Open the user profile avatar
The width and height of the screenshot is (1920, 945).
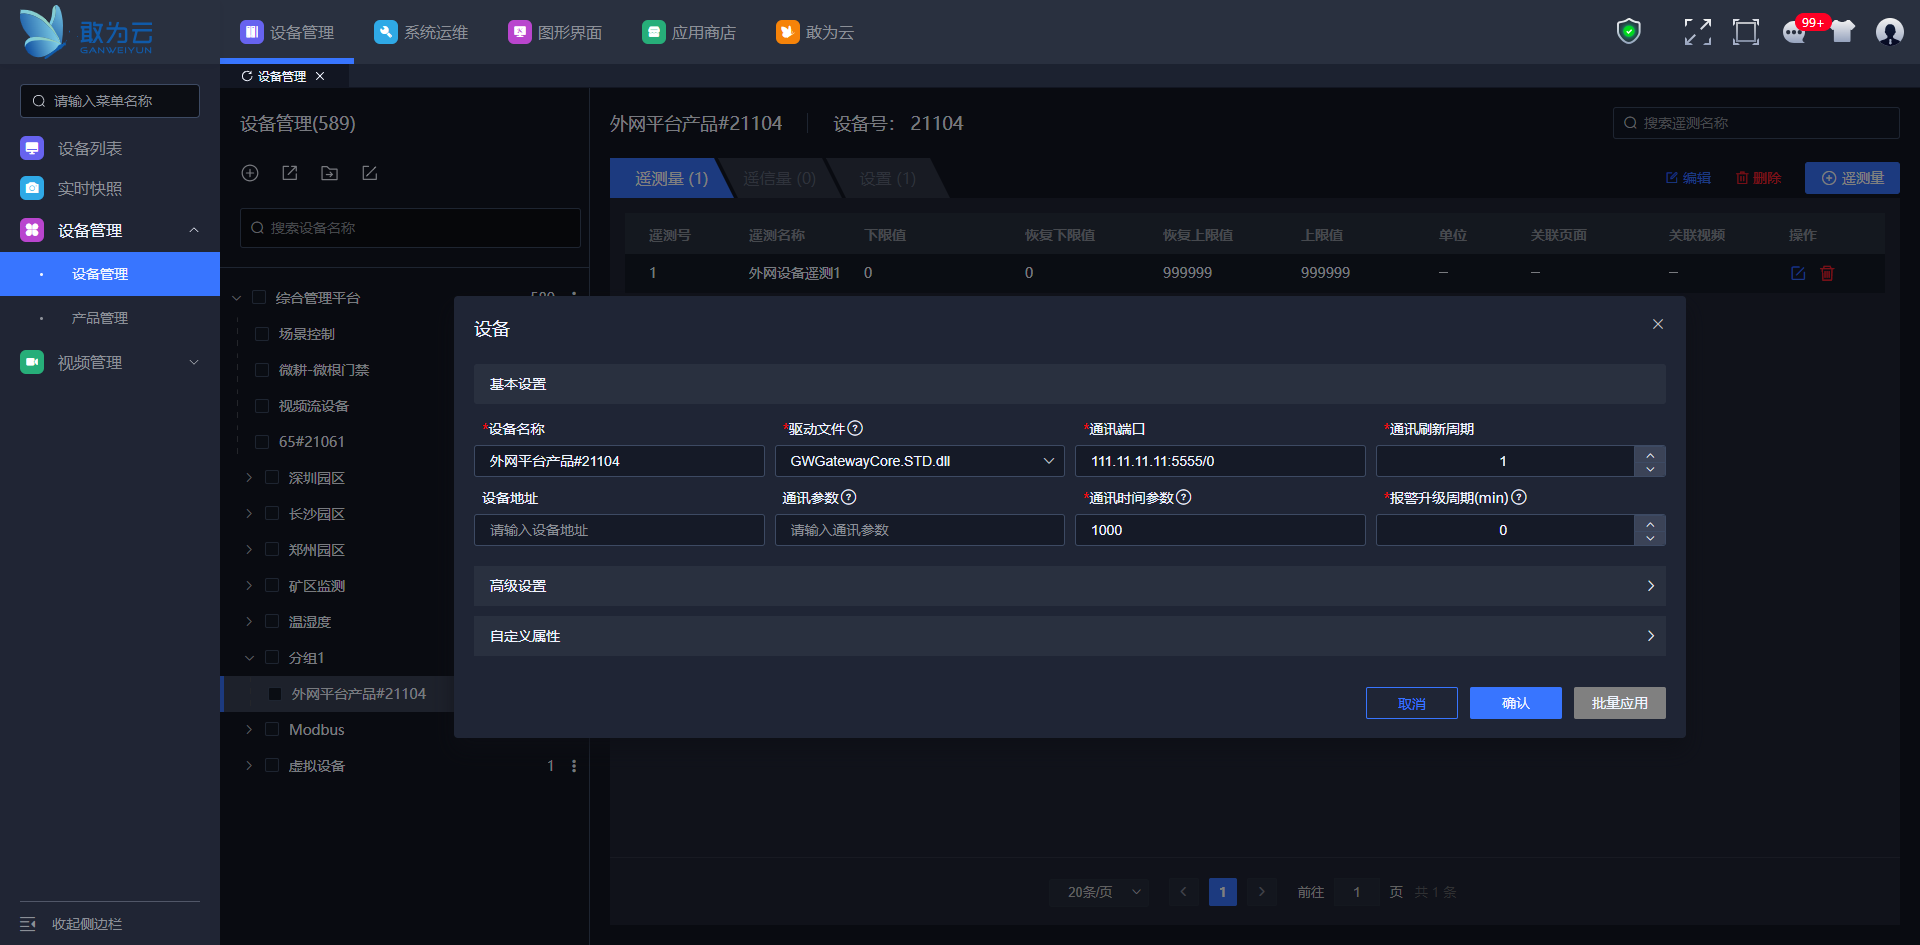(1889, 32)
